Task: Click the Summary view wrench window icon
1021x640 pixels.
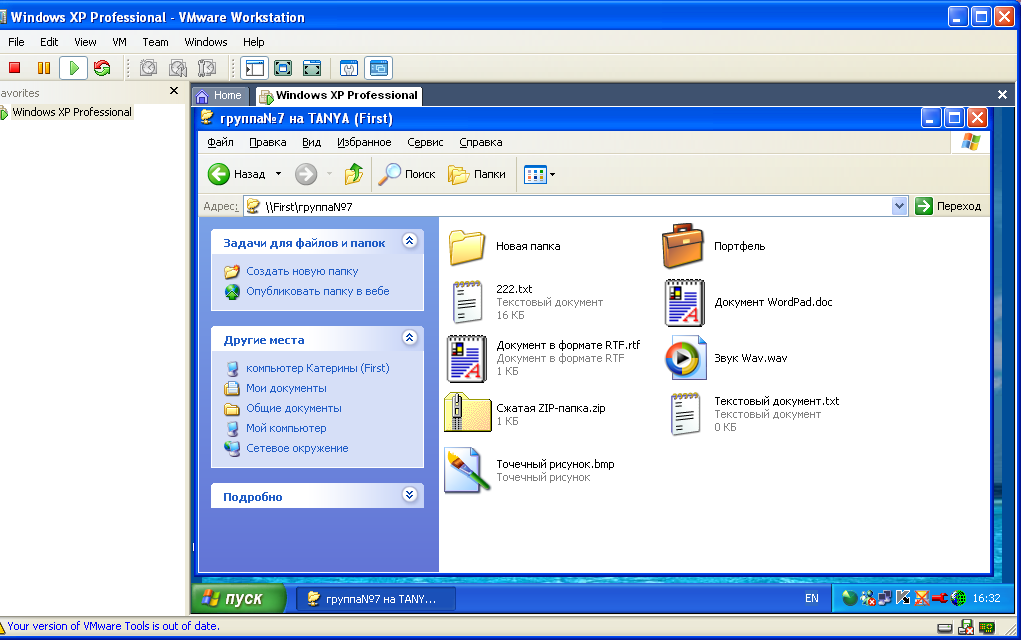Action: pos(349,68)
